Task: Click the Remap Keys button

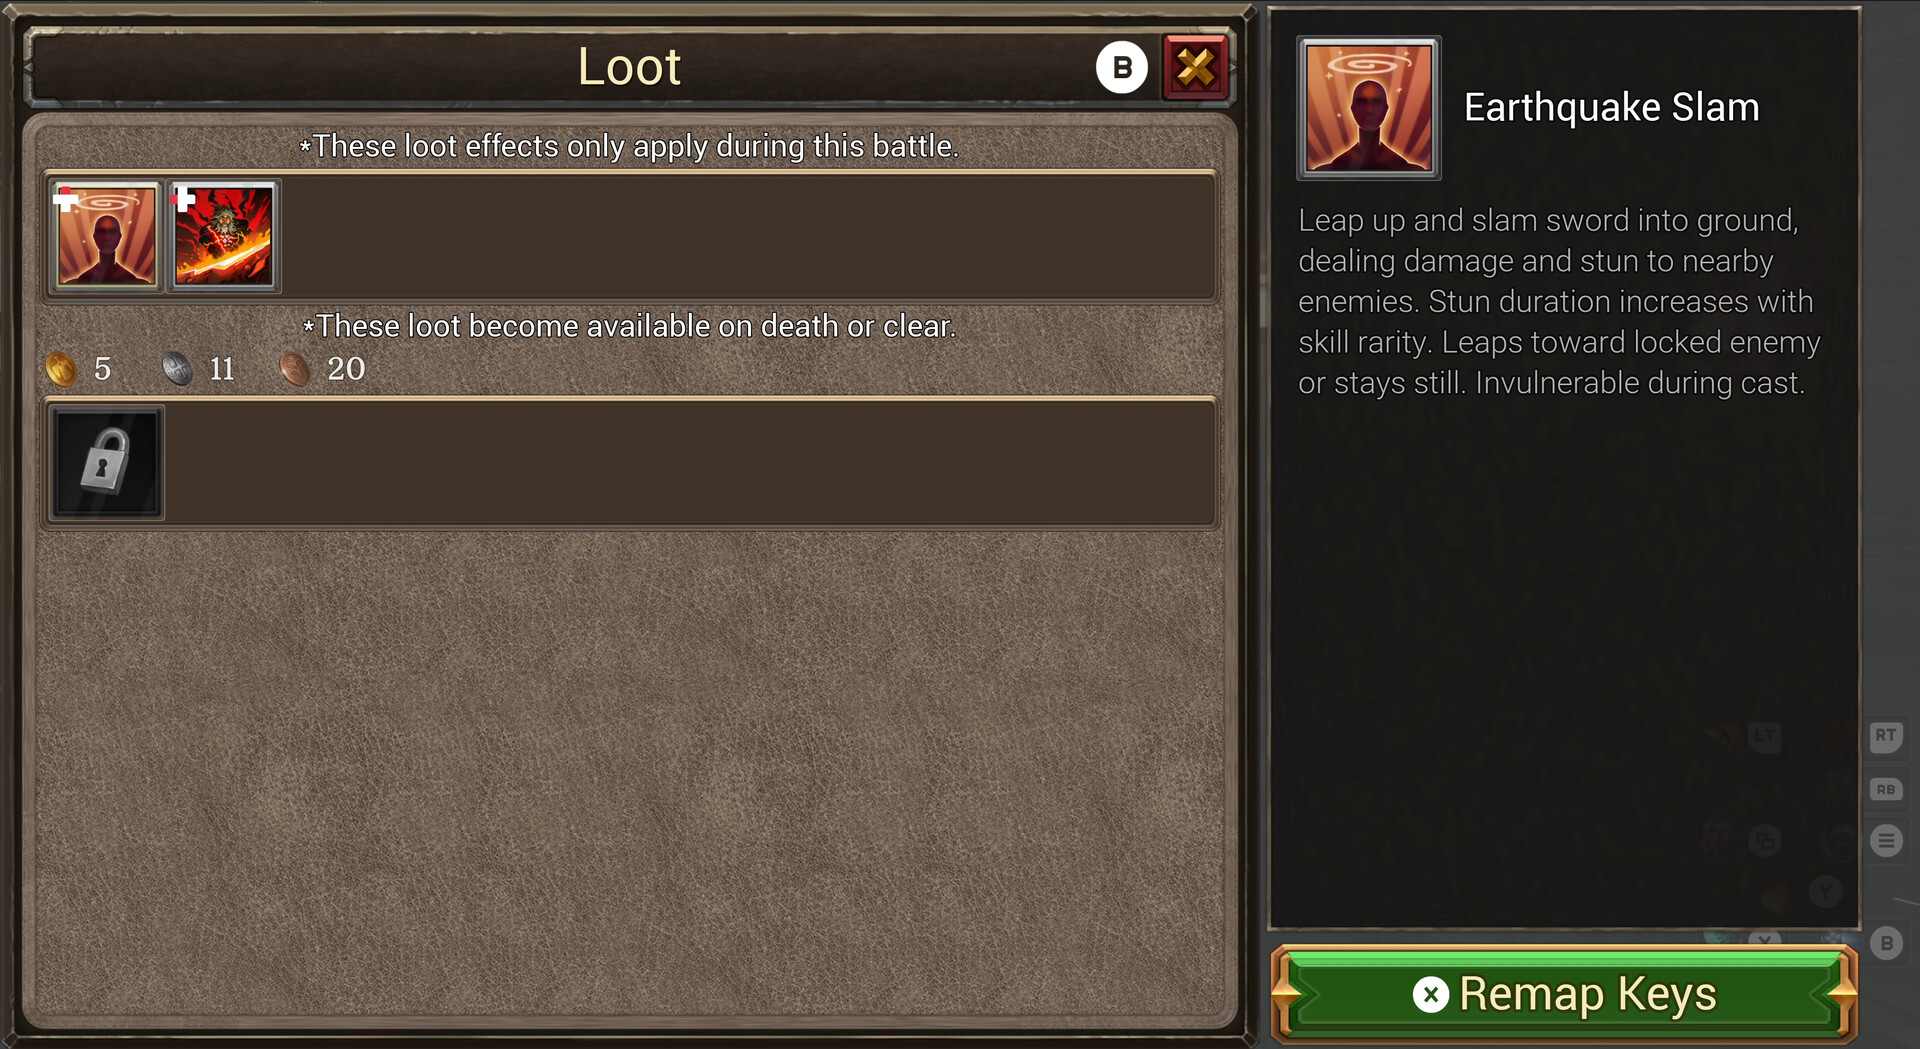Action: click(x=1564, y=994)
